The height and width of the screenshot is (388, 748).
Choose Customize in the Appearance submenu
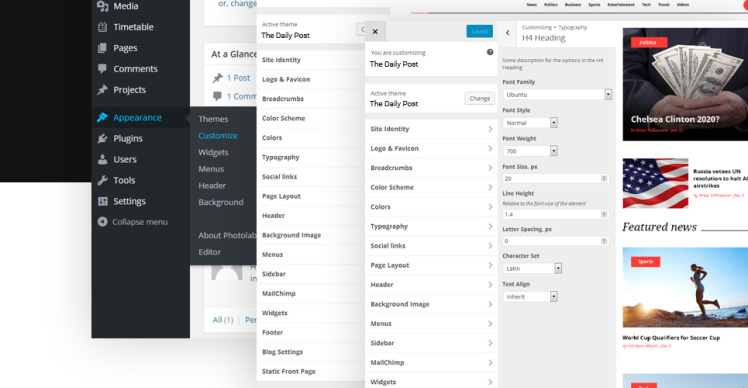[218, 136]
